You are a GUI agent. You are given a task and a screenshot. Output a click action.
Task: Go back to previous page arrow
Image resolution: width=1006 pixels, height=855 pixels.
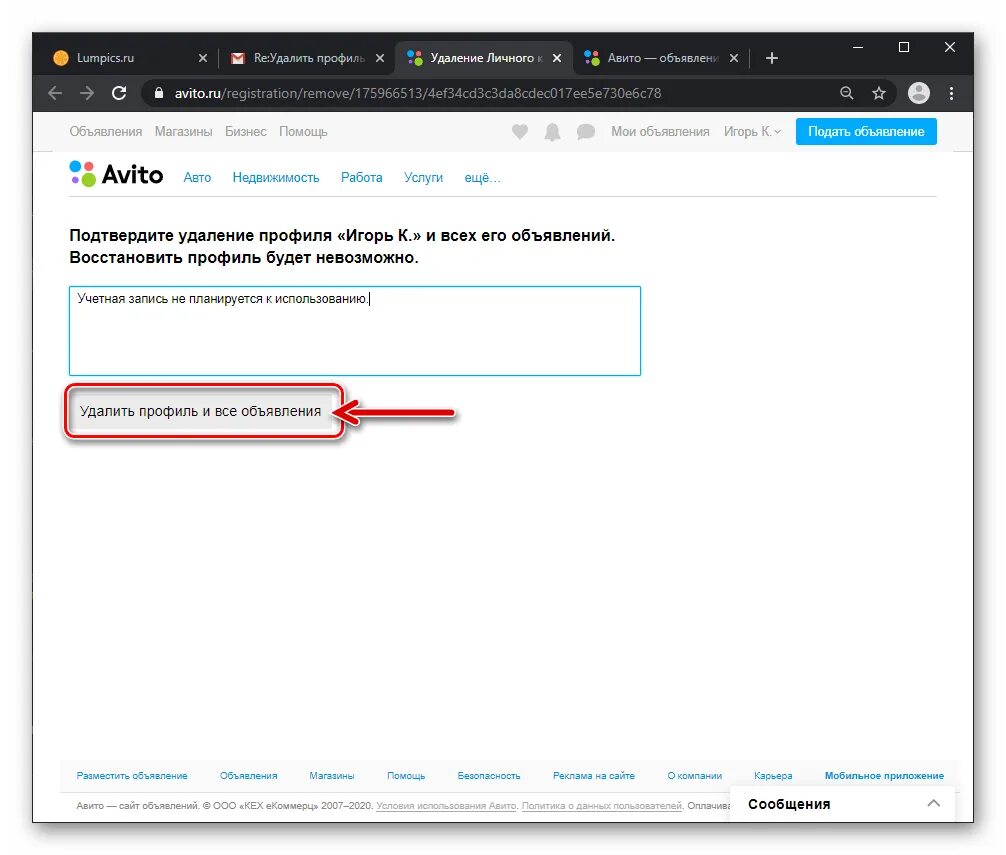[55, 93]
